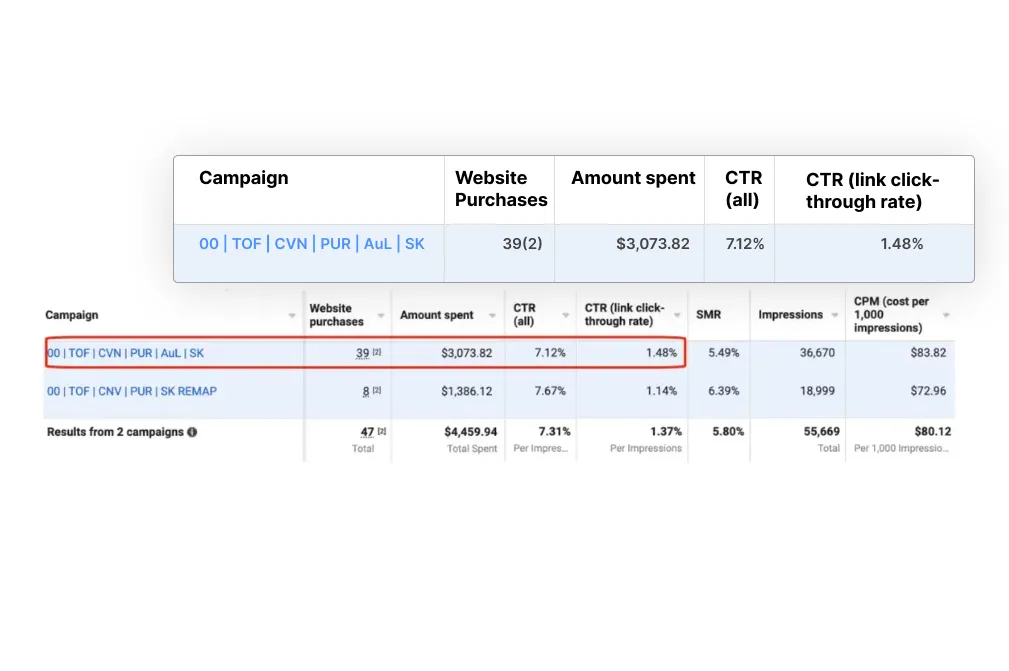
Task: Select the $1,386.12 amount spent cell
Action: tap(466, 391)
